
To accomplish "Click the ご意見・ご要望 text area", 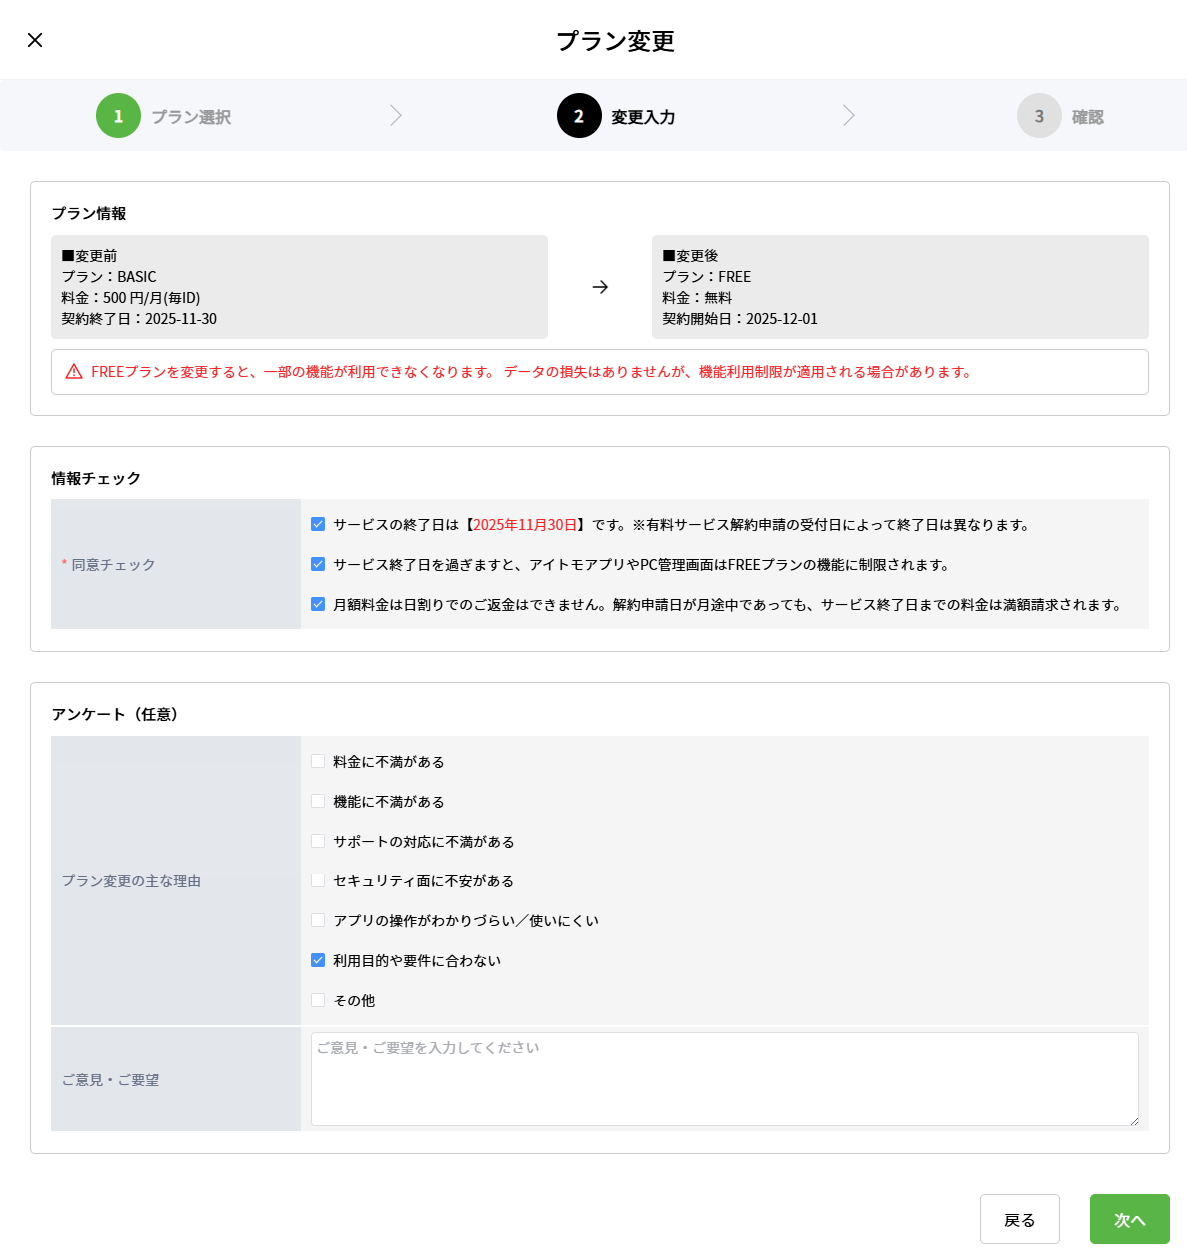I will coord(724,1079).
